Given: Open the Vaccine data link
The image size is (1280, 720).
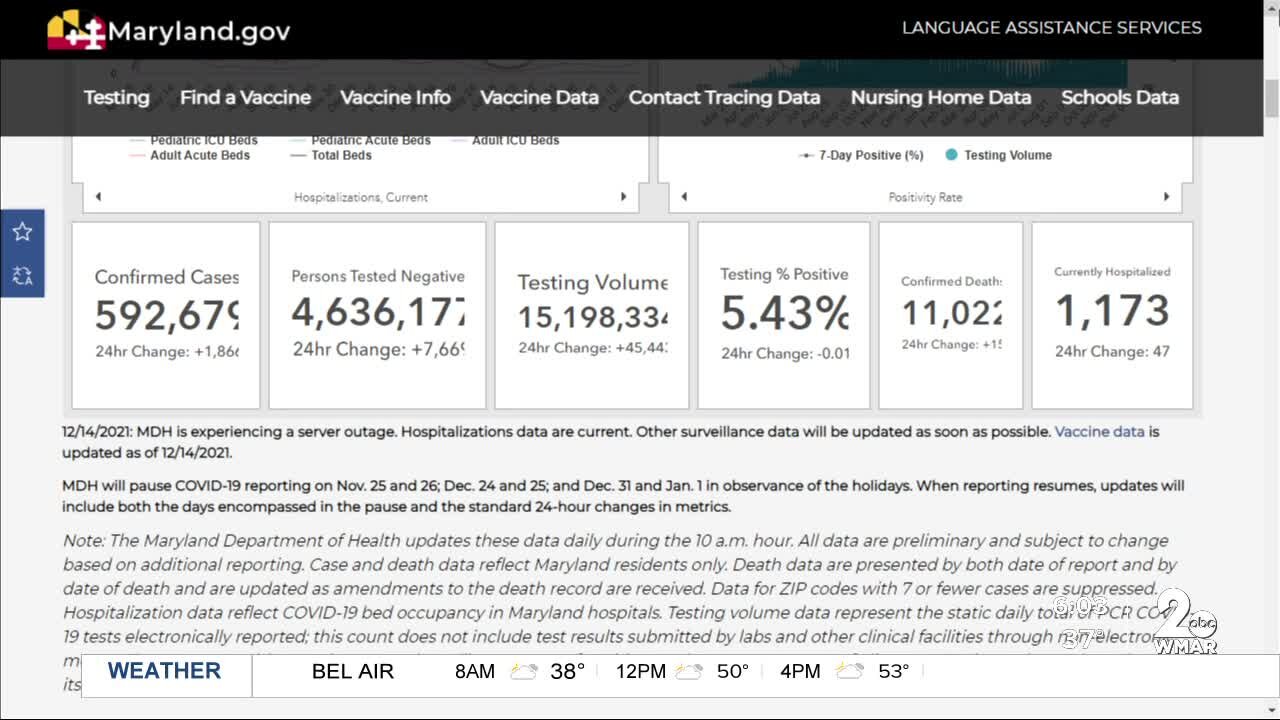Looking at the screenshot, I should point(1099,432).
